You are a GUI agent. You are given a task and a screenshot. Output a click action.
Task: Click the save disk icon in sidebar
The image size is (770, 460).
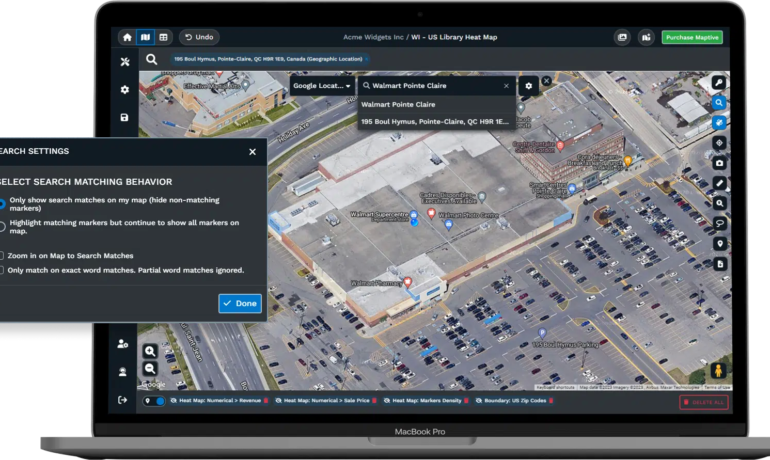coord(124,117)
